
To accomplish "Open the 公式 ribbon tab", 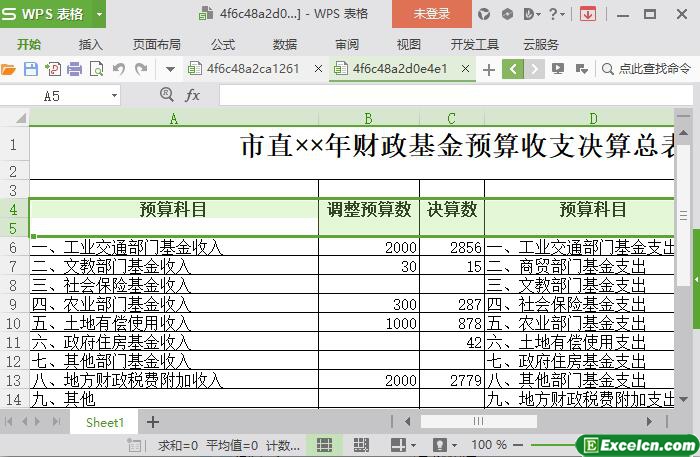I will [x=223, y=44].
